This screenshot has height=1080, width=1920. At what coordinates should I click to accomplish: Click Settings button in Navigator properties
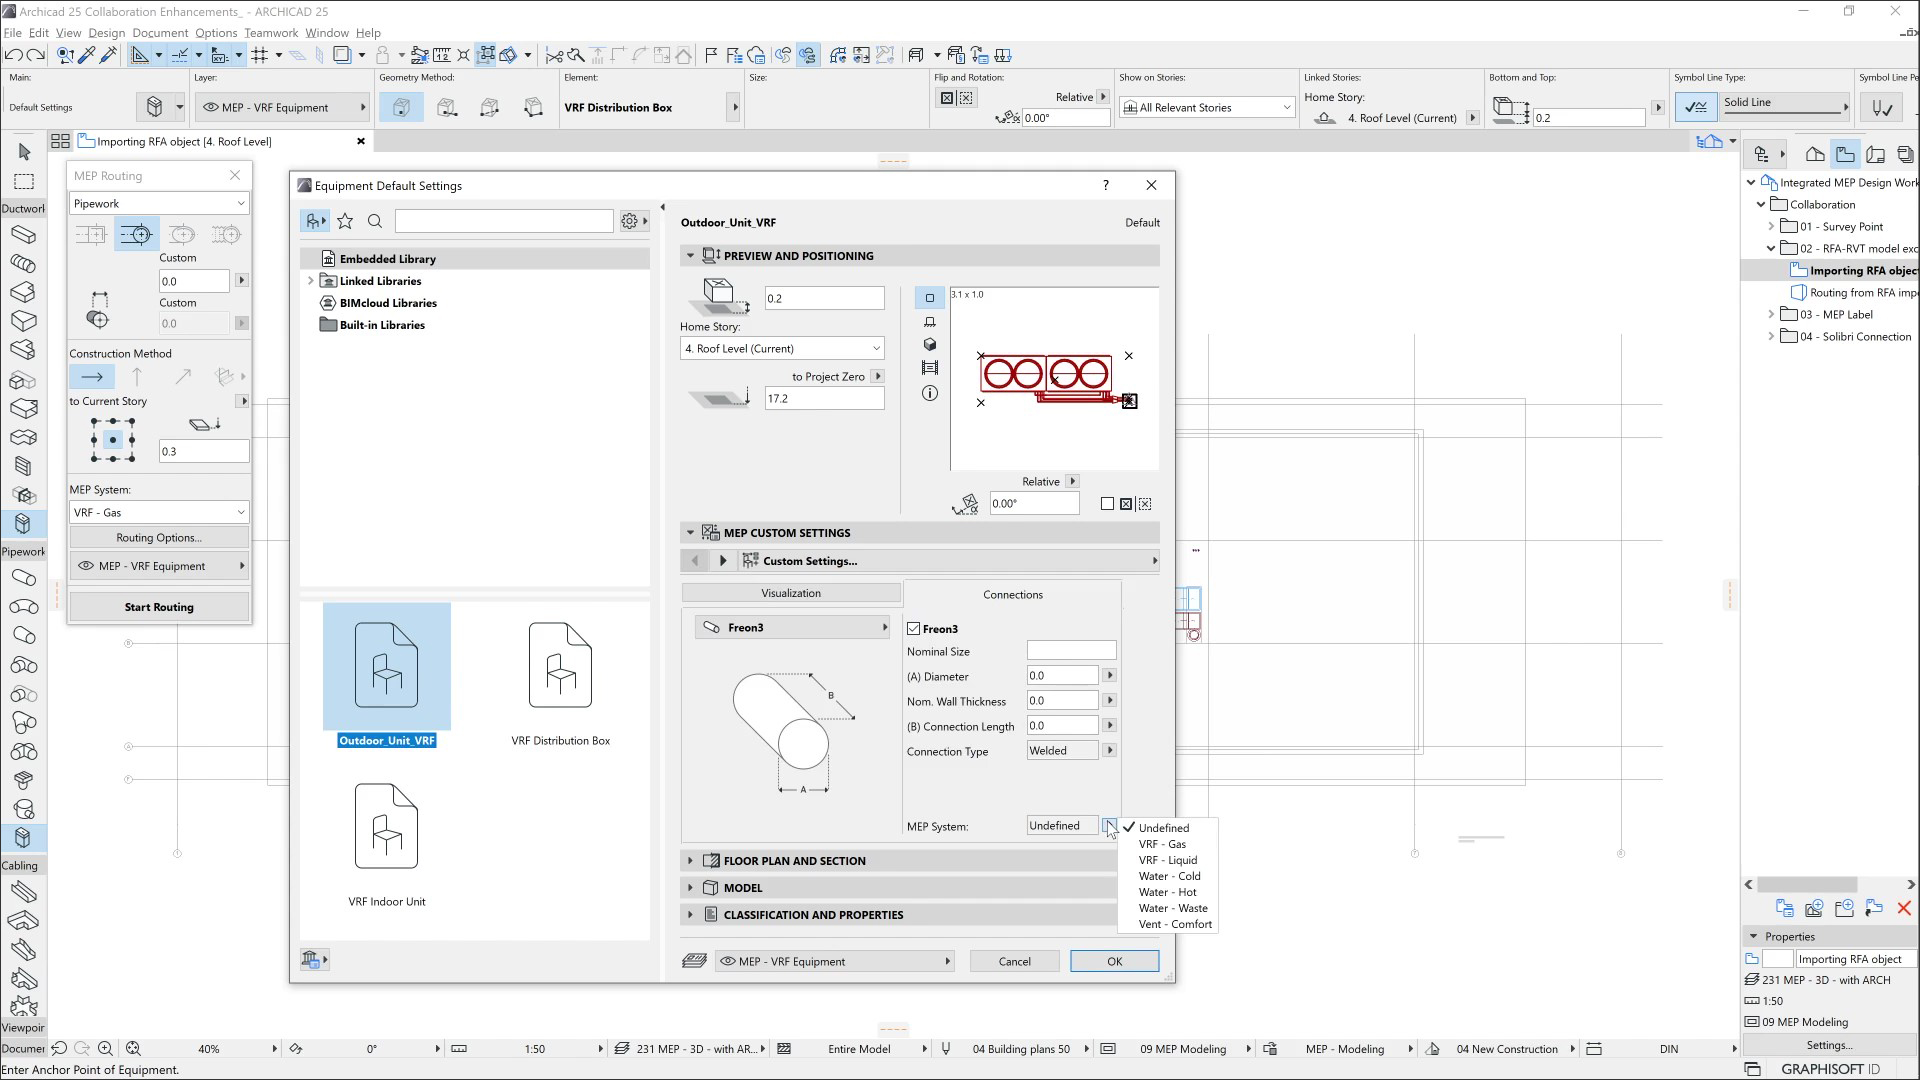coord(1829,1045)
